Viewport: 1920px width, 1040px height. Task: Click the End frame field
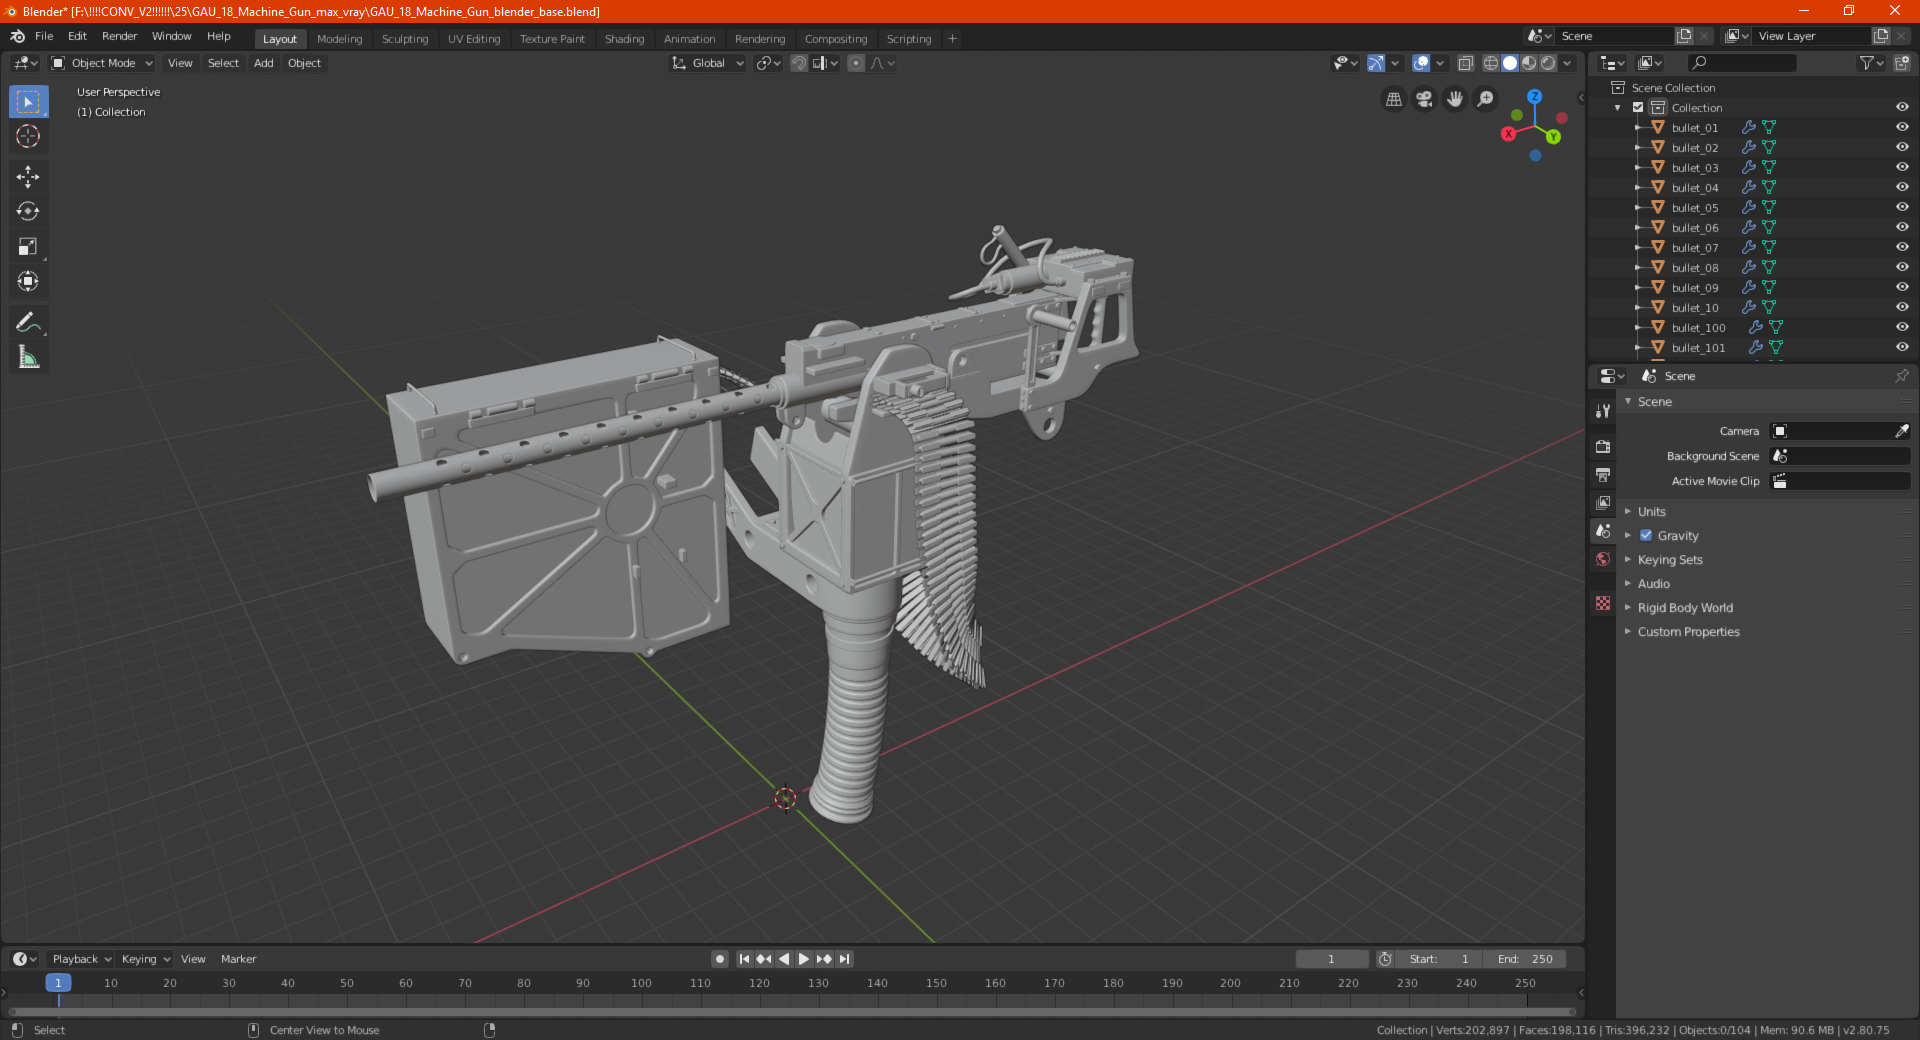1525,959
